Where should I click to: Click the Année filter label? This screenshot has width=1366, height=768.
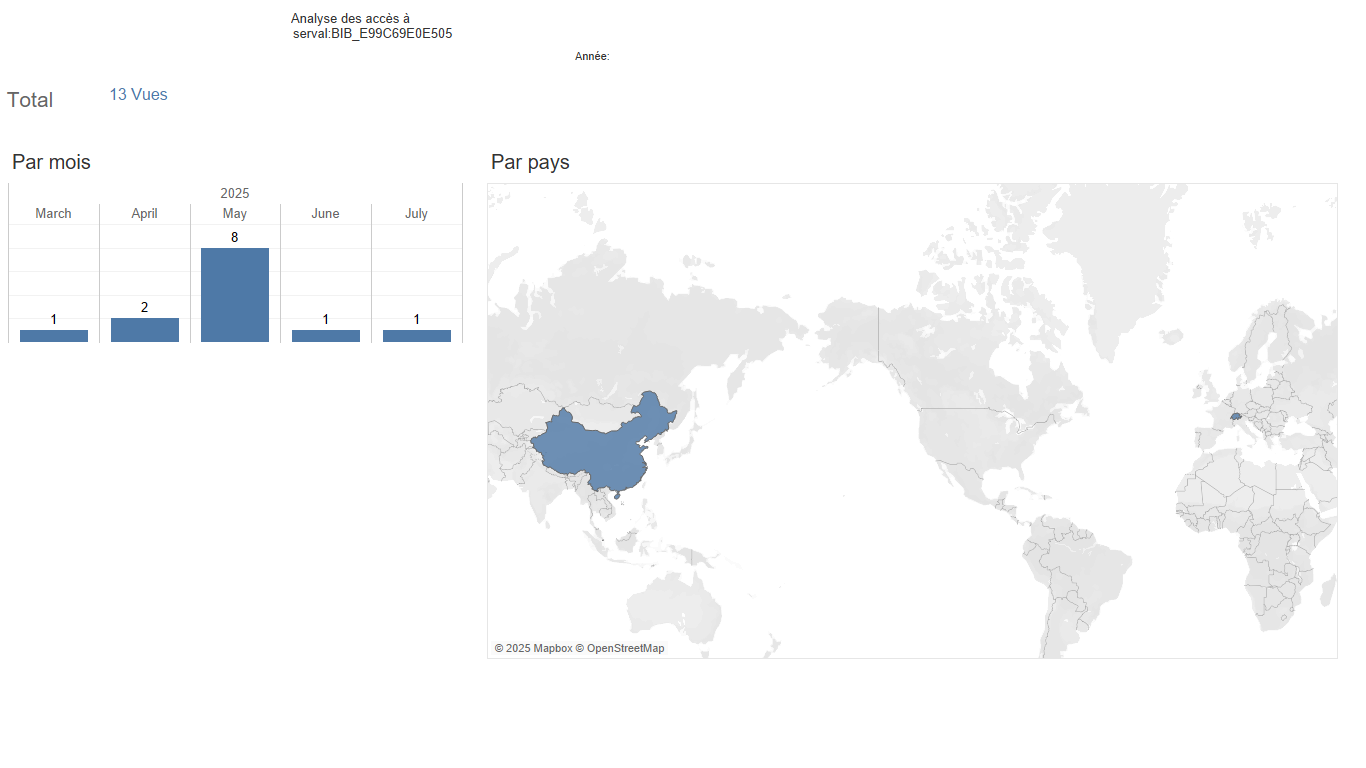(592, 57)
